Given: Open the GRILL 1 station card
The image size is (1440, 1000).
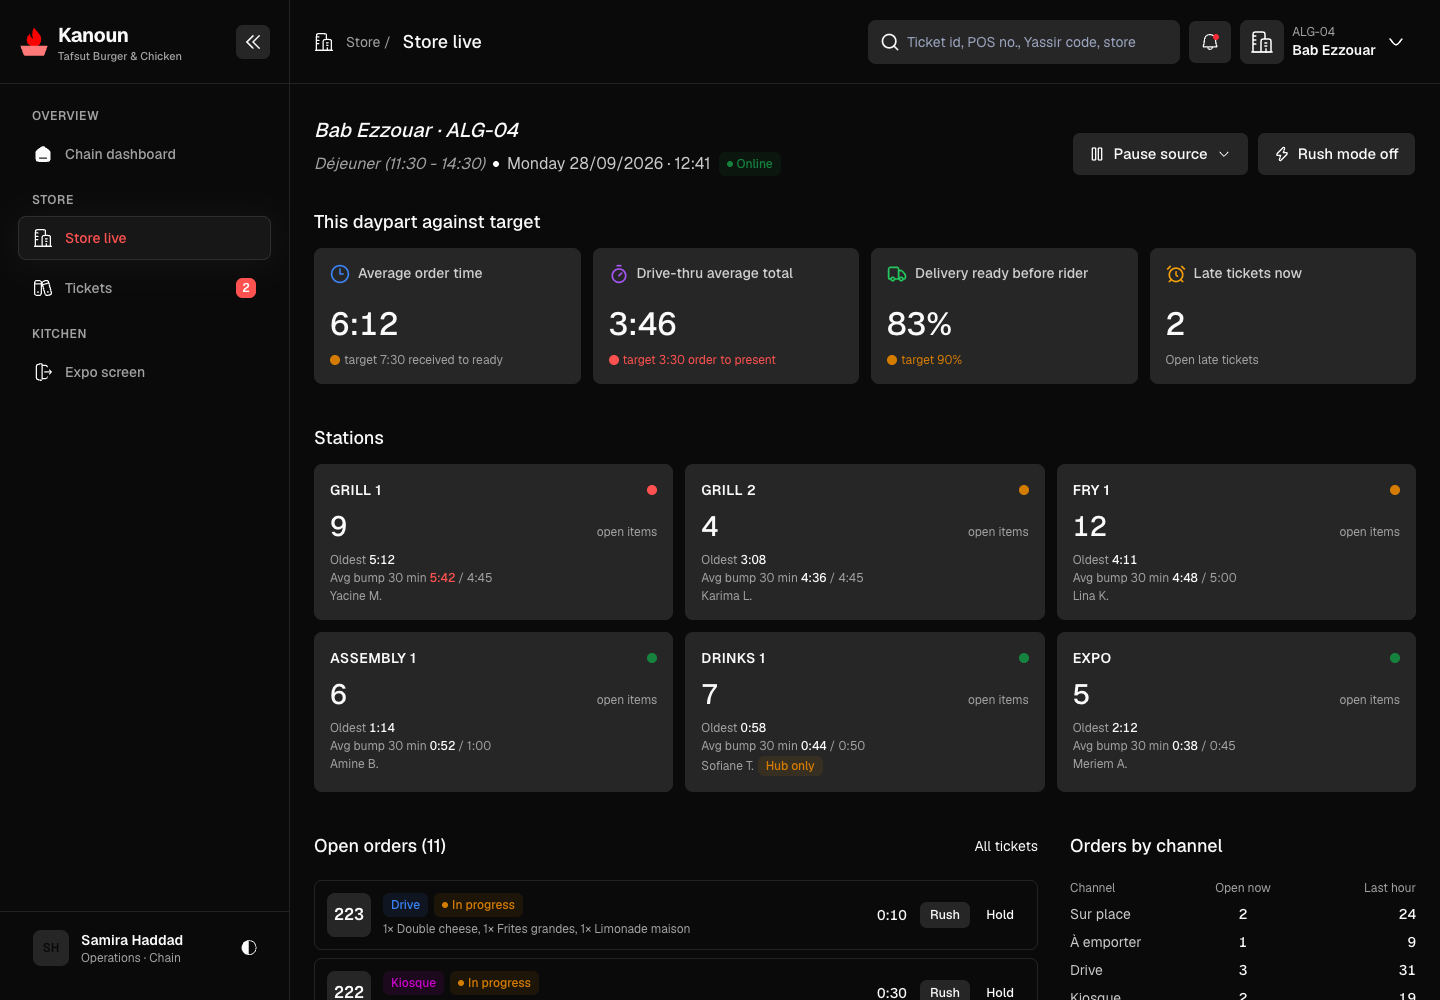Looking at the screenshot, I should pyautogui.click(x=493, y=542).
